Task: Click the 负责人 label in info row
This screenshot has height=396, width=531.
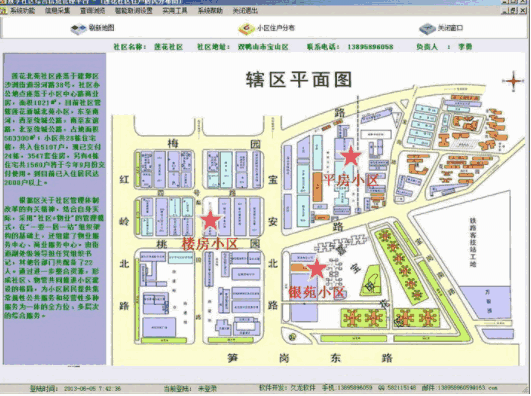Action: pos(427,47)
